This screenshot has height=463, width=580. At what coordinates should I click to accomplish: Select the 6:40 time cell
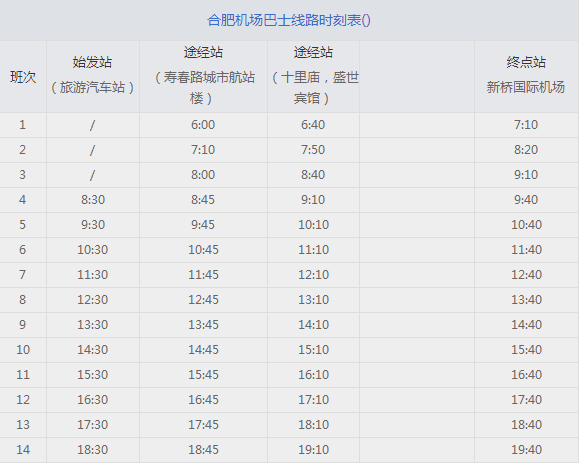pos(313,125)
